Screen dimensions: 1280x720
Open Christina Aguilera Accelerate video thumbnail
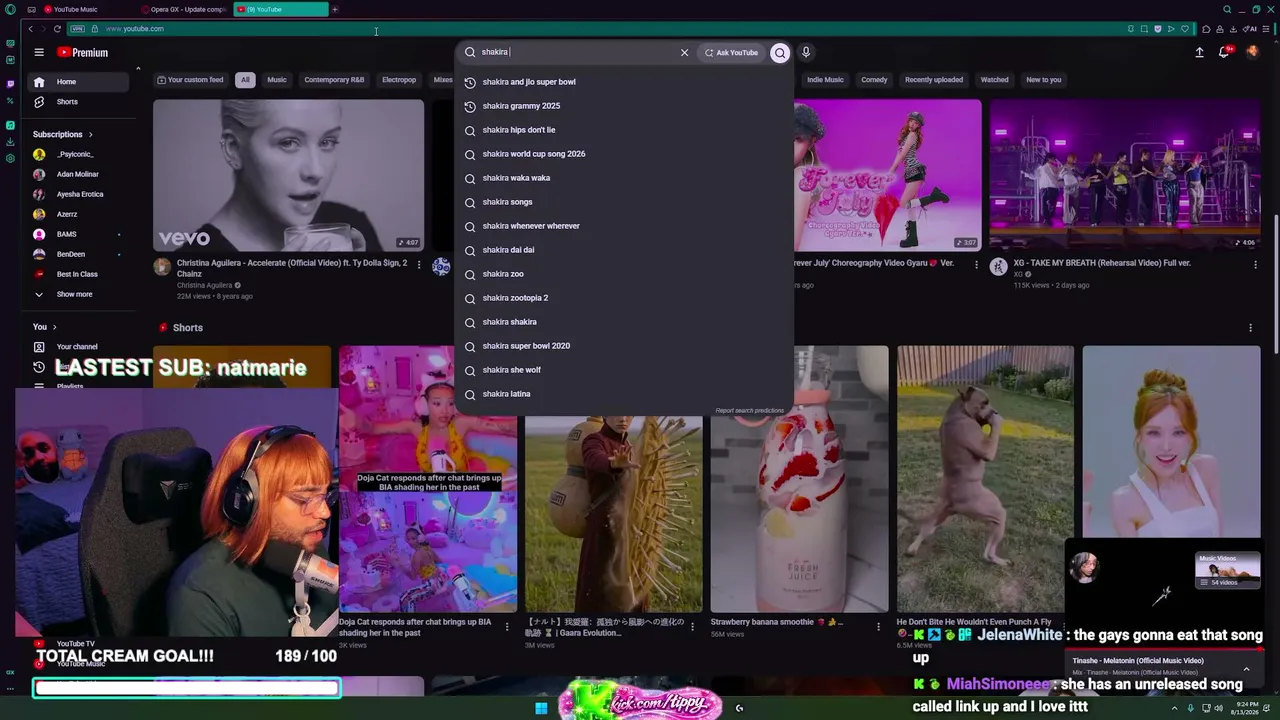click(x=288, y=175)
